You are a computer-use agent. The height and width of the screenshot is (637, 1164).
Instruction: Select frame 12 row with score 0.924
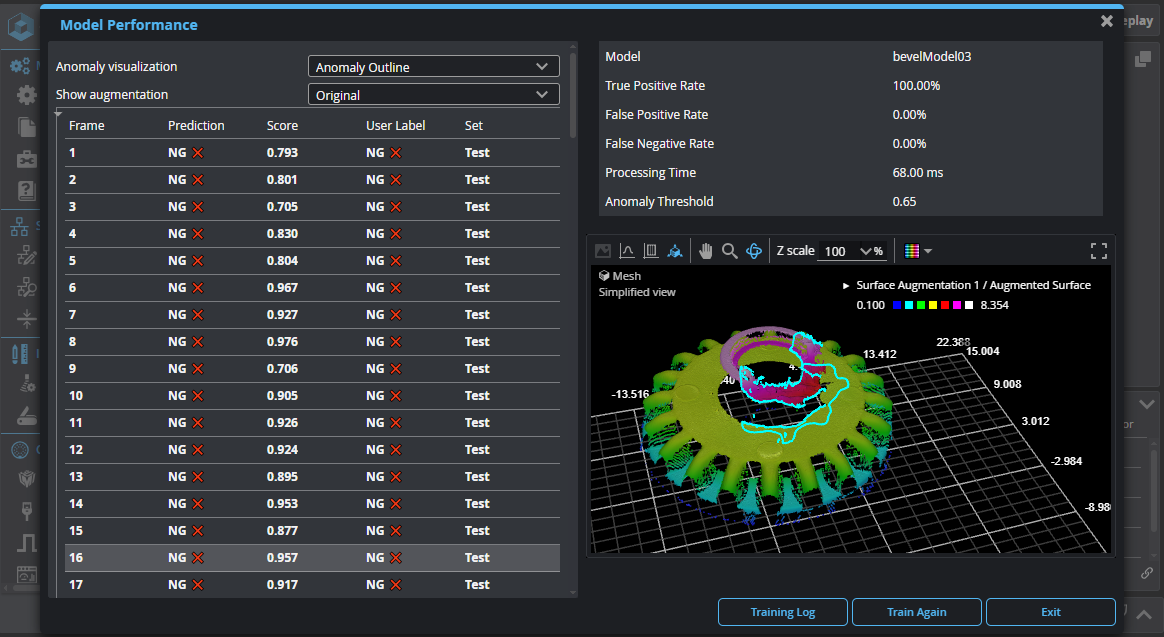312,450
